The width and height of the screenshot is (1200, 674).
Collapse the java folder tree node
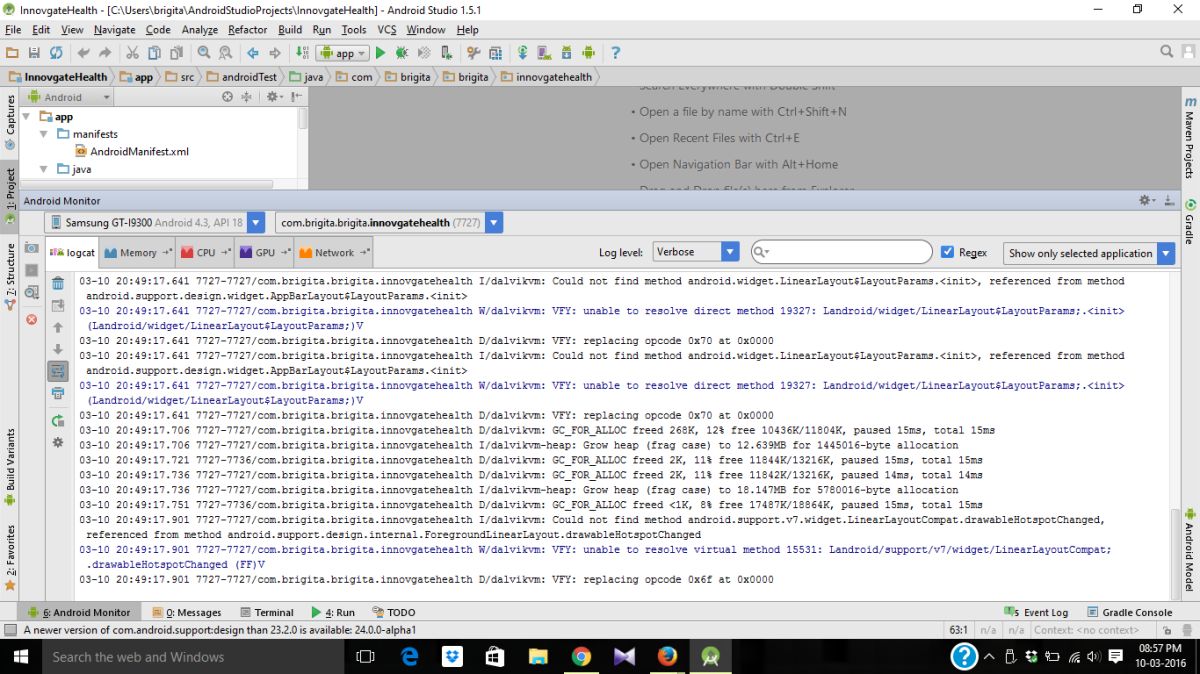[45, 170]
